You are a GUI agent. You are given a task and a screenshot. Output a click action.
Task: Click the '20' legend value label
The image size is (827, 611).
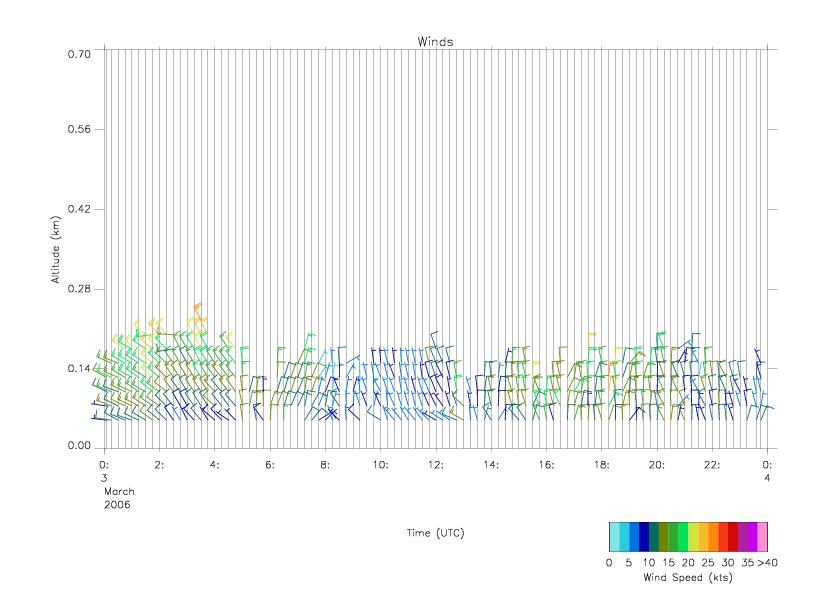[688, 562]
